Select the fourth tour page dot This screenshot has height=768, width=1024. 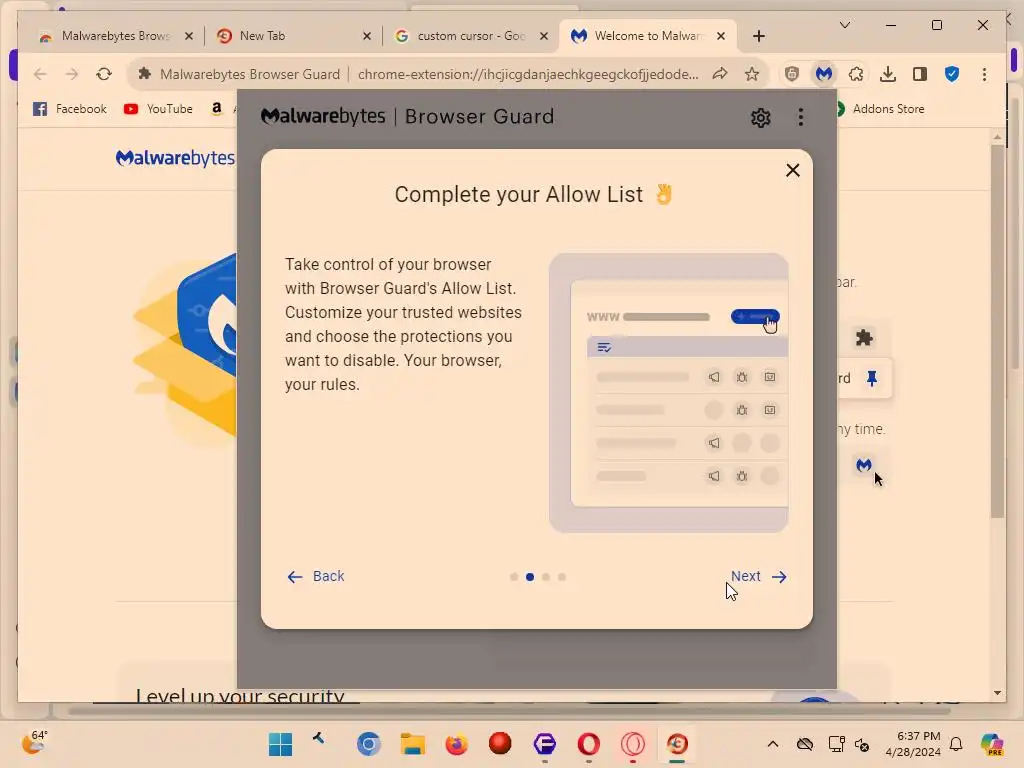pos(562,577)
